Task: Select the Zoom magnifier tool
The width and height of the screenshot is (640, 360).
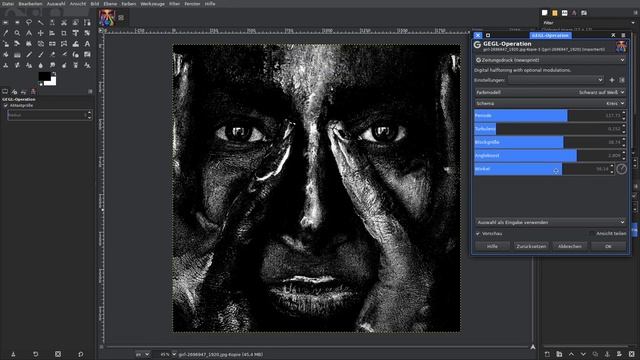Action: pos(17,33)
